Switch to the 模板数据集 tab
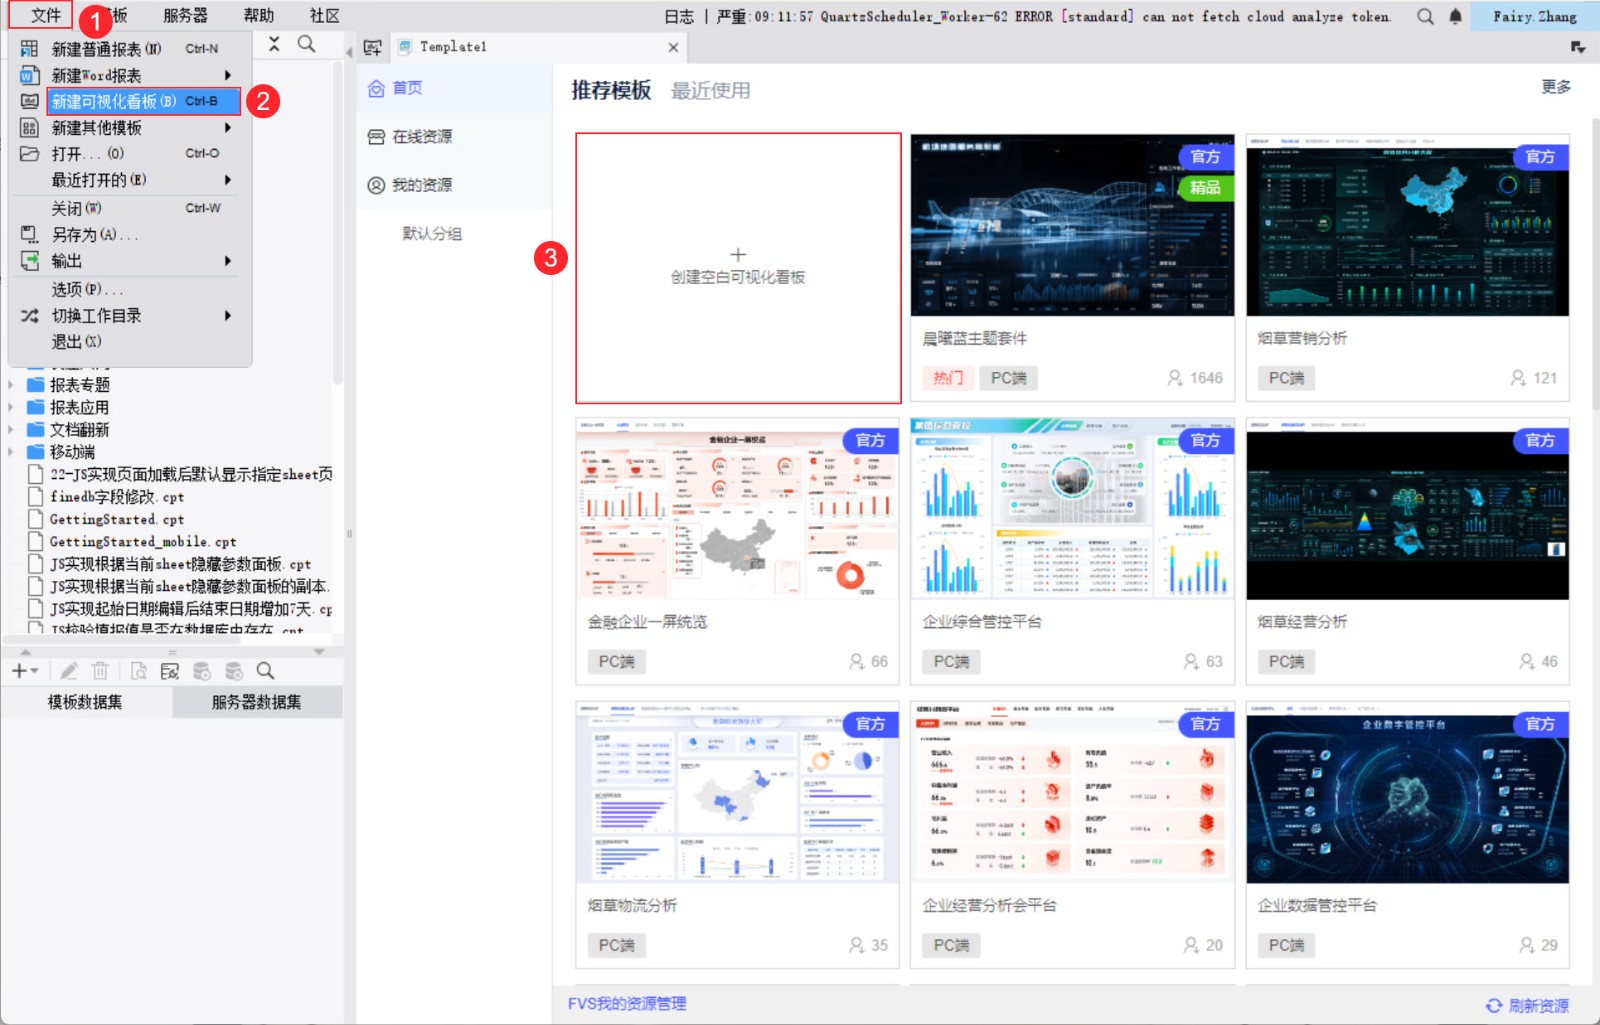1600x1025 pixels. pyautogui.click(x=86, y=702)
